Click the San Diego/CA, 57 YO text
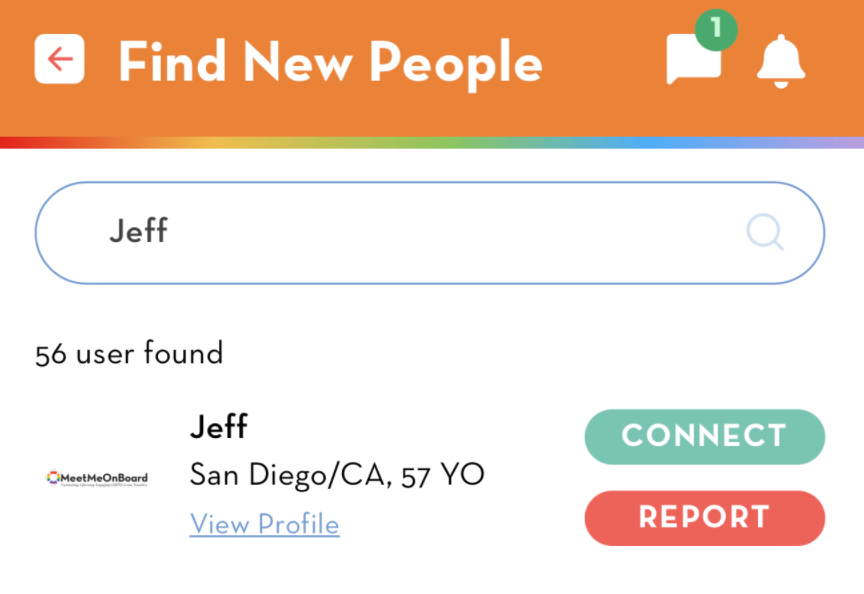 pyautogui.click(x=337, y=474)
